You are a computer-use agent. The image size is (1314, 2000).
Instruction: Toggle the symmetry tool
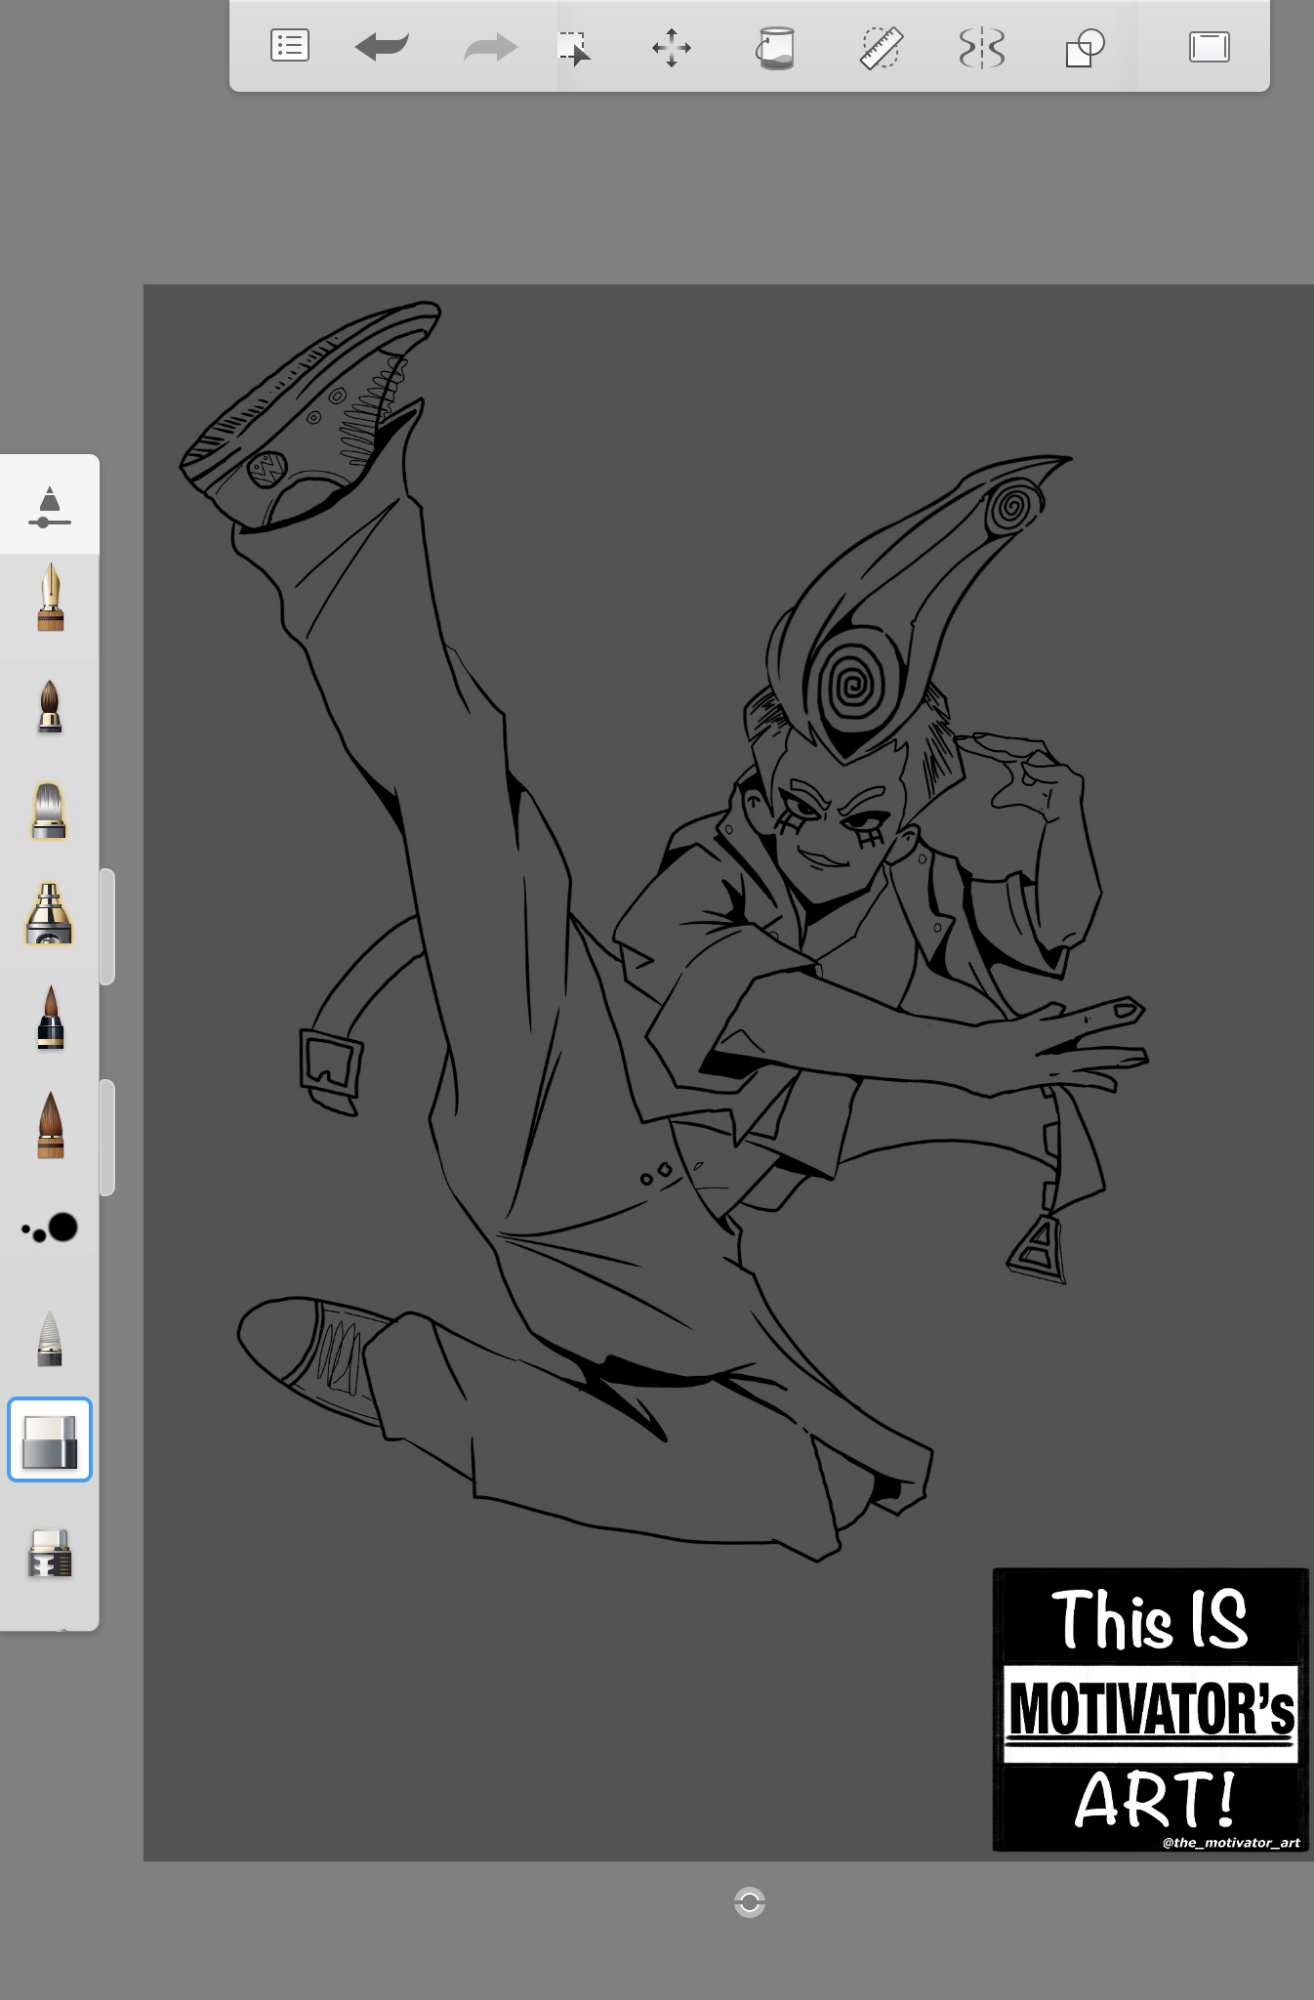click(981, 47)
